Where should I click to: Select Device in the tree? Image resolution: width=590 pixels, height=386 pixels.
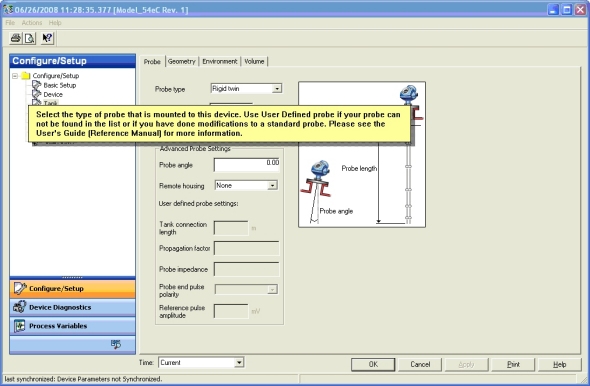[x=53, y=94]
